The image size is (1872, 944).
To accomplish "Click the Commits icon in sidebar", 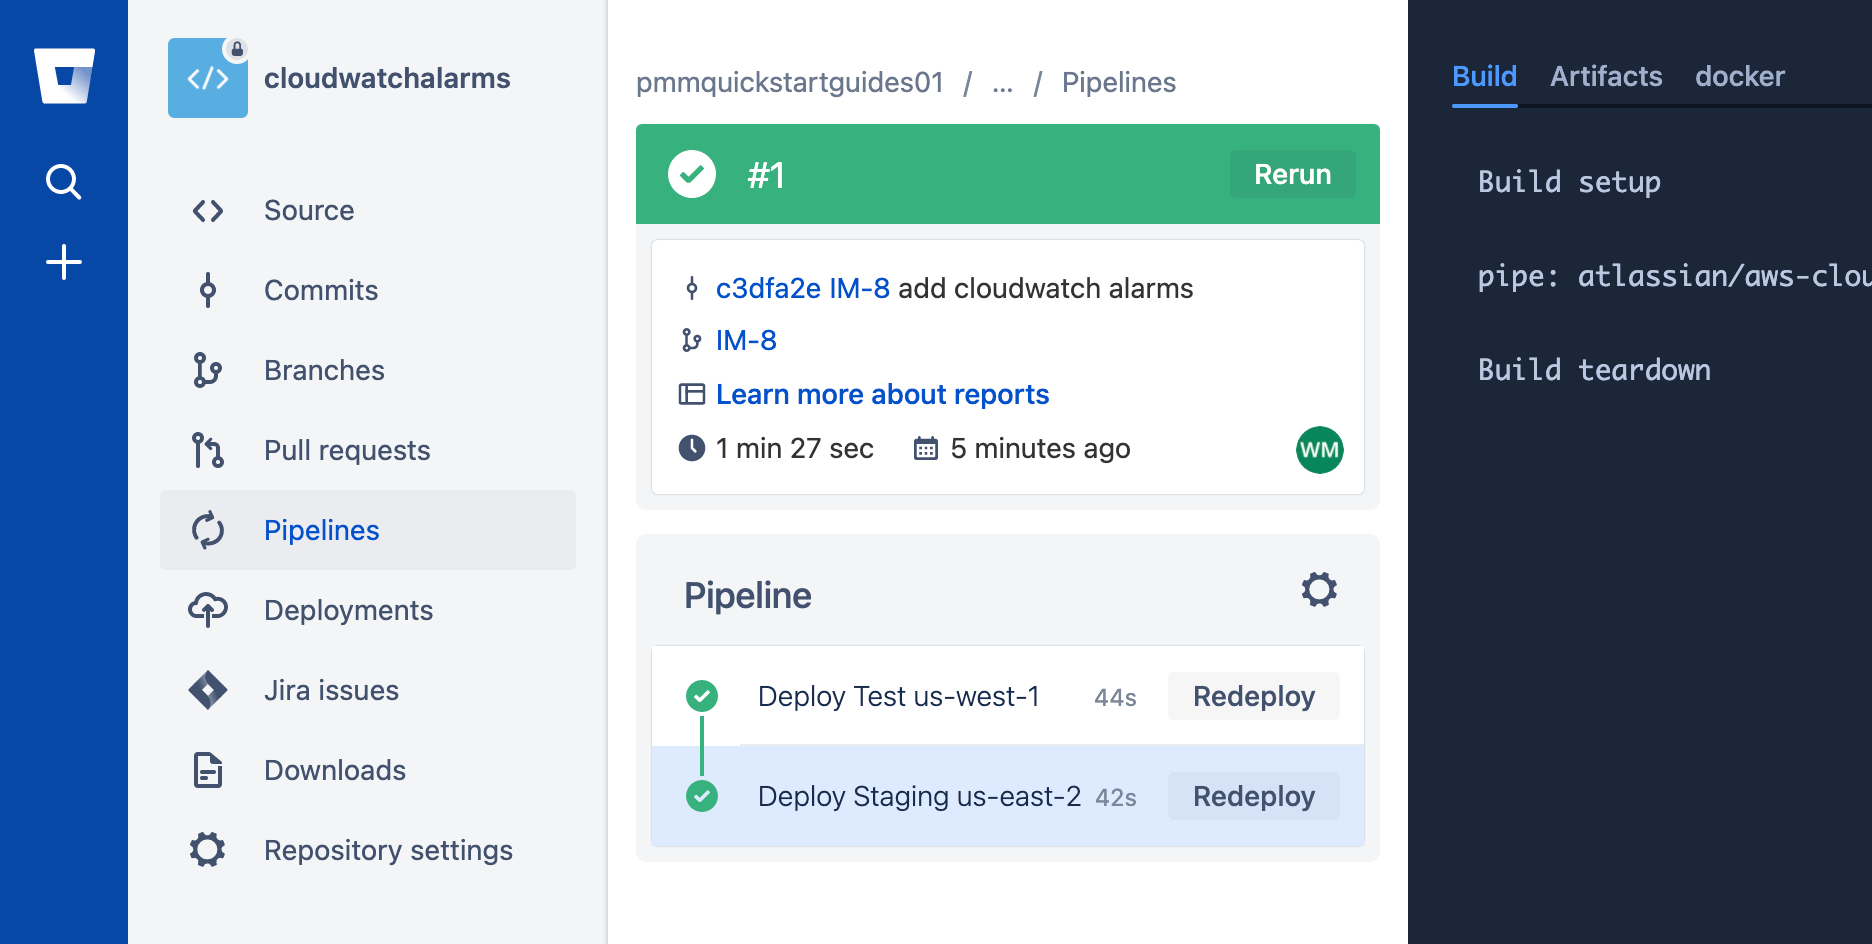I will pyautogui.click(x=207, y=290).
